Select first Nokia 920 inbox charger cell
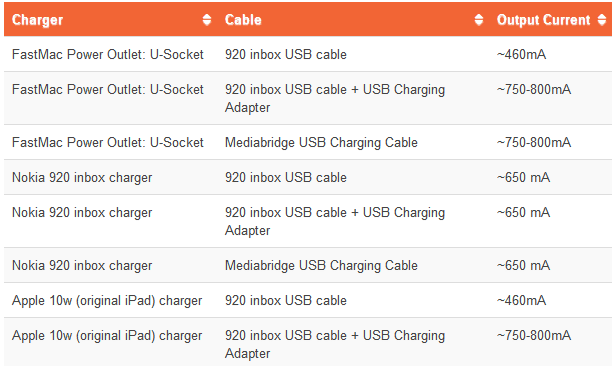 pyautogui.click(x=82, y=178)
